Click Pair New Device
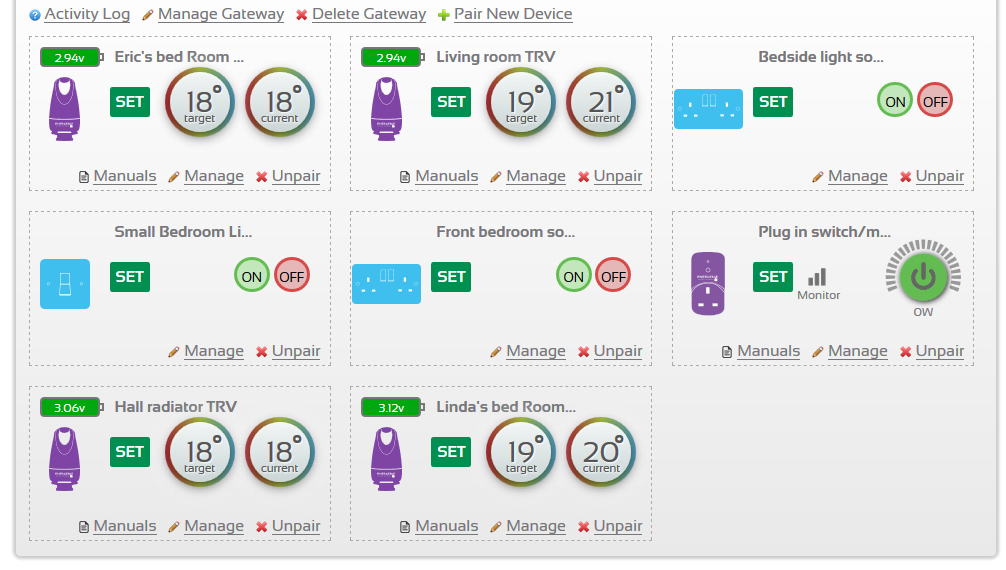1006x570 pixels. pyautogui.click(x=513, y=14)
